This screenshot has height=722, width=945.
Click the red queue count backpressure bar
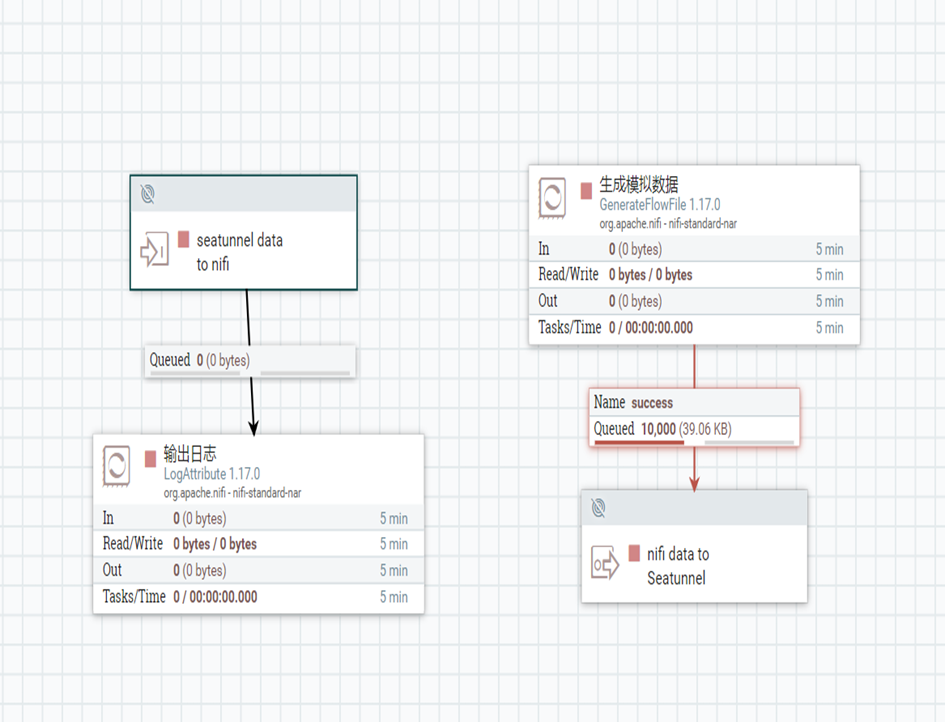click(639, 443)
